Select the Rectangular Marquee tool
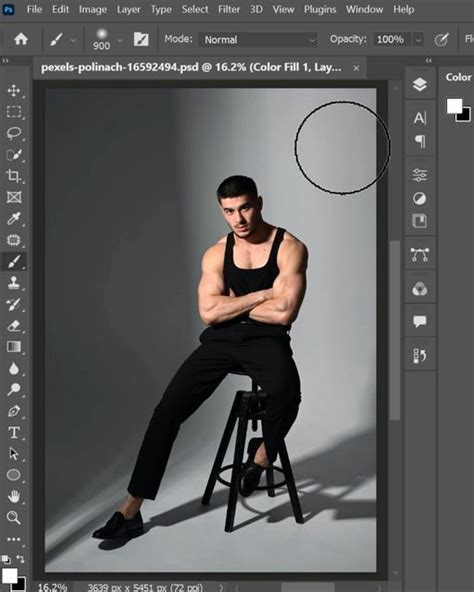The image size is (474, 592). [x=14, y=112]
